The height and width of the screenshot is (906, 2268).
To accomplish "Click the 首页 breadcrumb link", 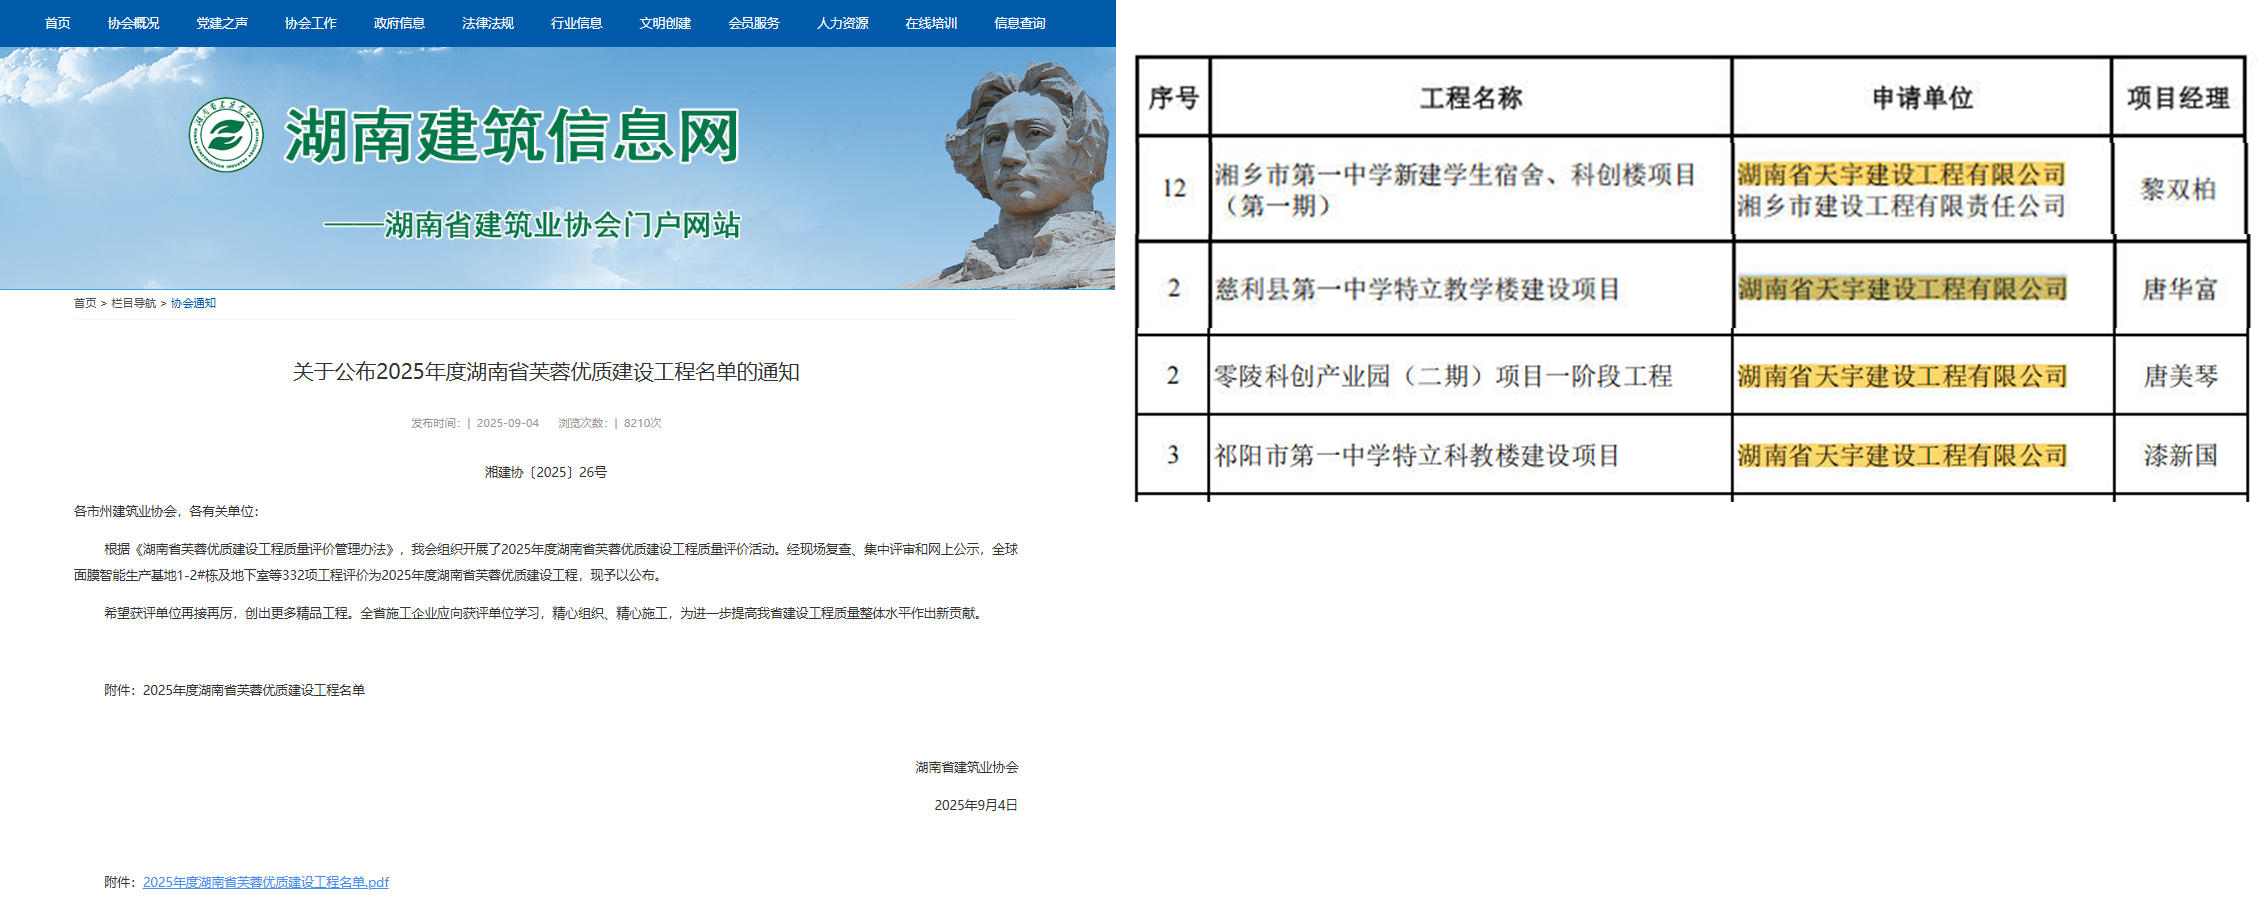I will 85,303.
